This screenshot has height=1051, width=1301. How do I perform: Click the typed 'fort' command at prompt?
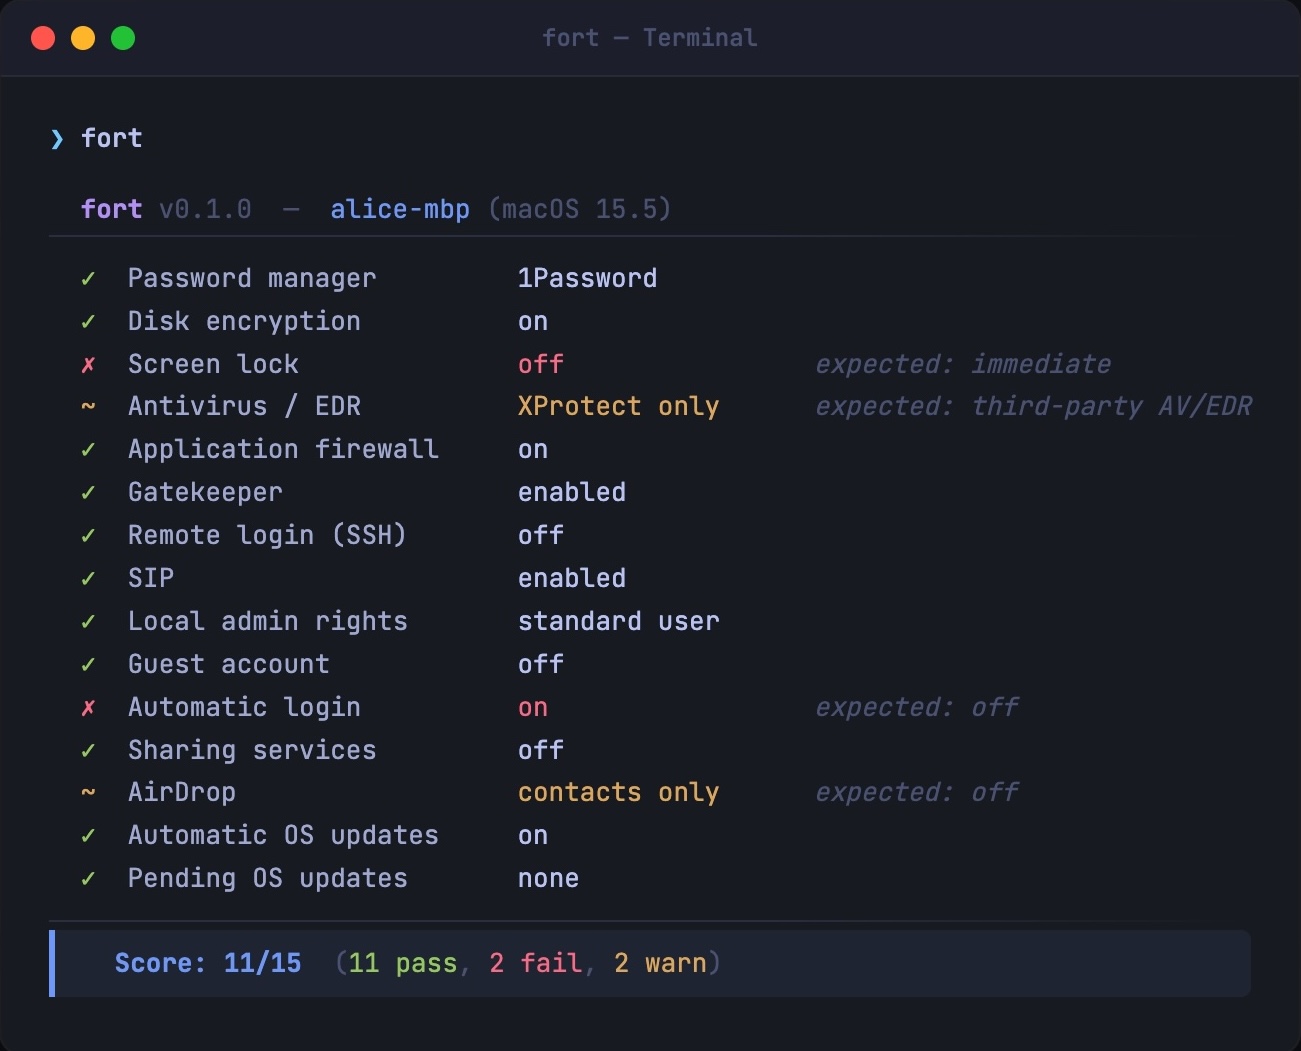click(x=112, y=138)
